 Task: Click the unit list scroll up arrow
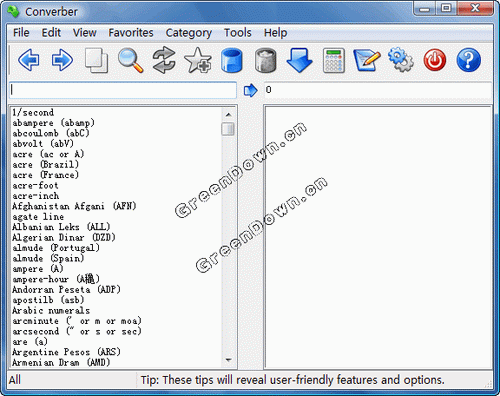228,115
